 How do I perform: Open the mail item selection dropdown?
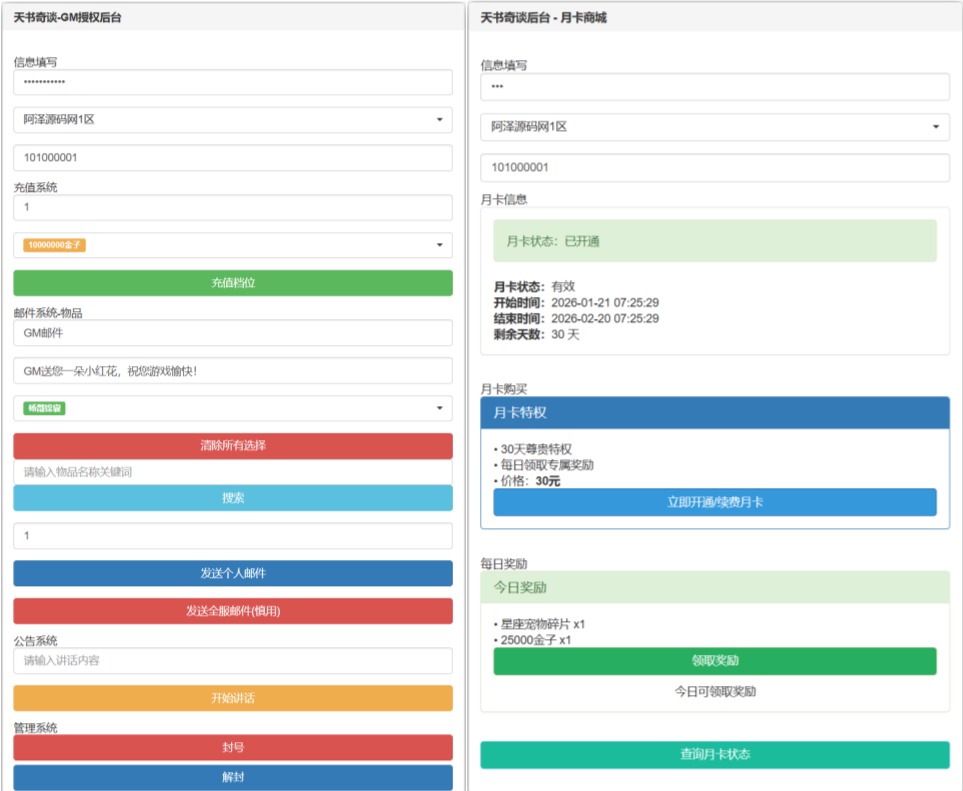[232, 408]
